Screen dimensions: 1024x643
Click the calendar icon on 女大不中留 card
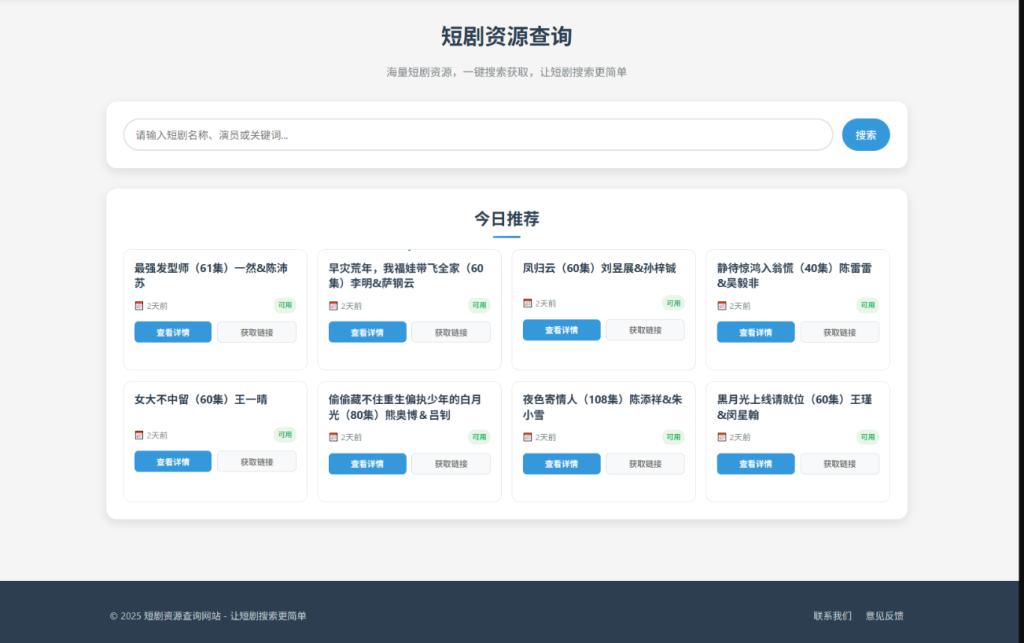tap(137, 435)
